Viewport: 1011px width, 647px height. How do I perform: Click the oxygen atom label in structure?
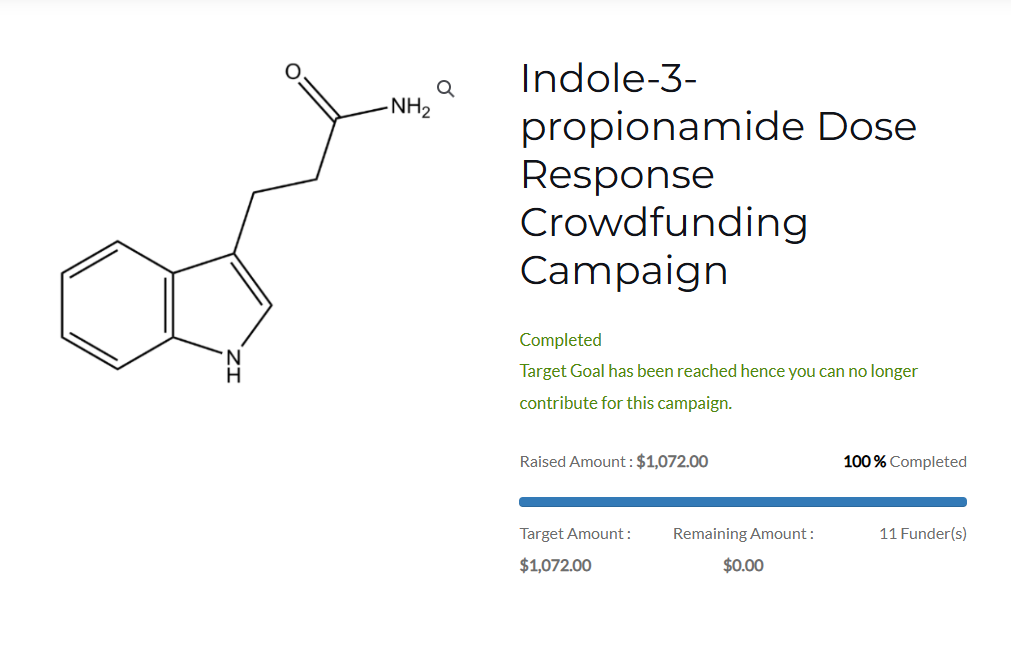293,72
